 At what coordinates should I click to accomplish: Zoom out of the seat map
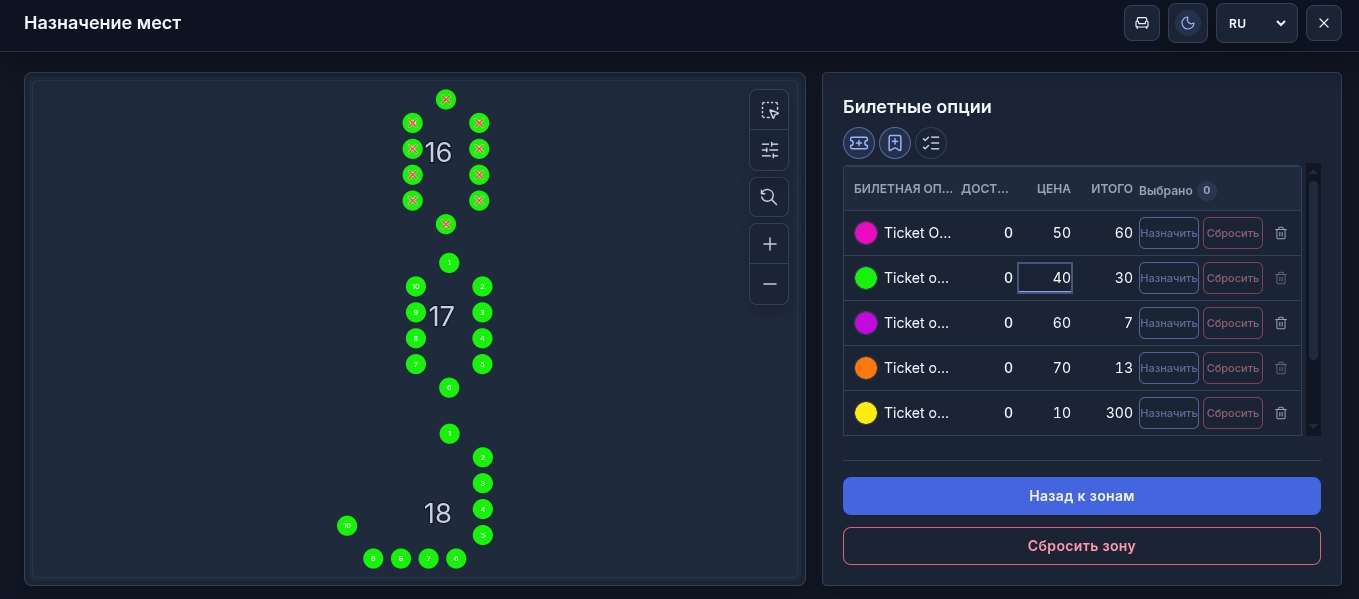click(x=769, y=284)
